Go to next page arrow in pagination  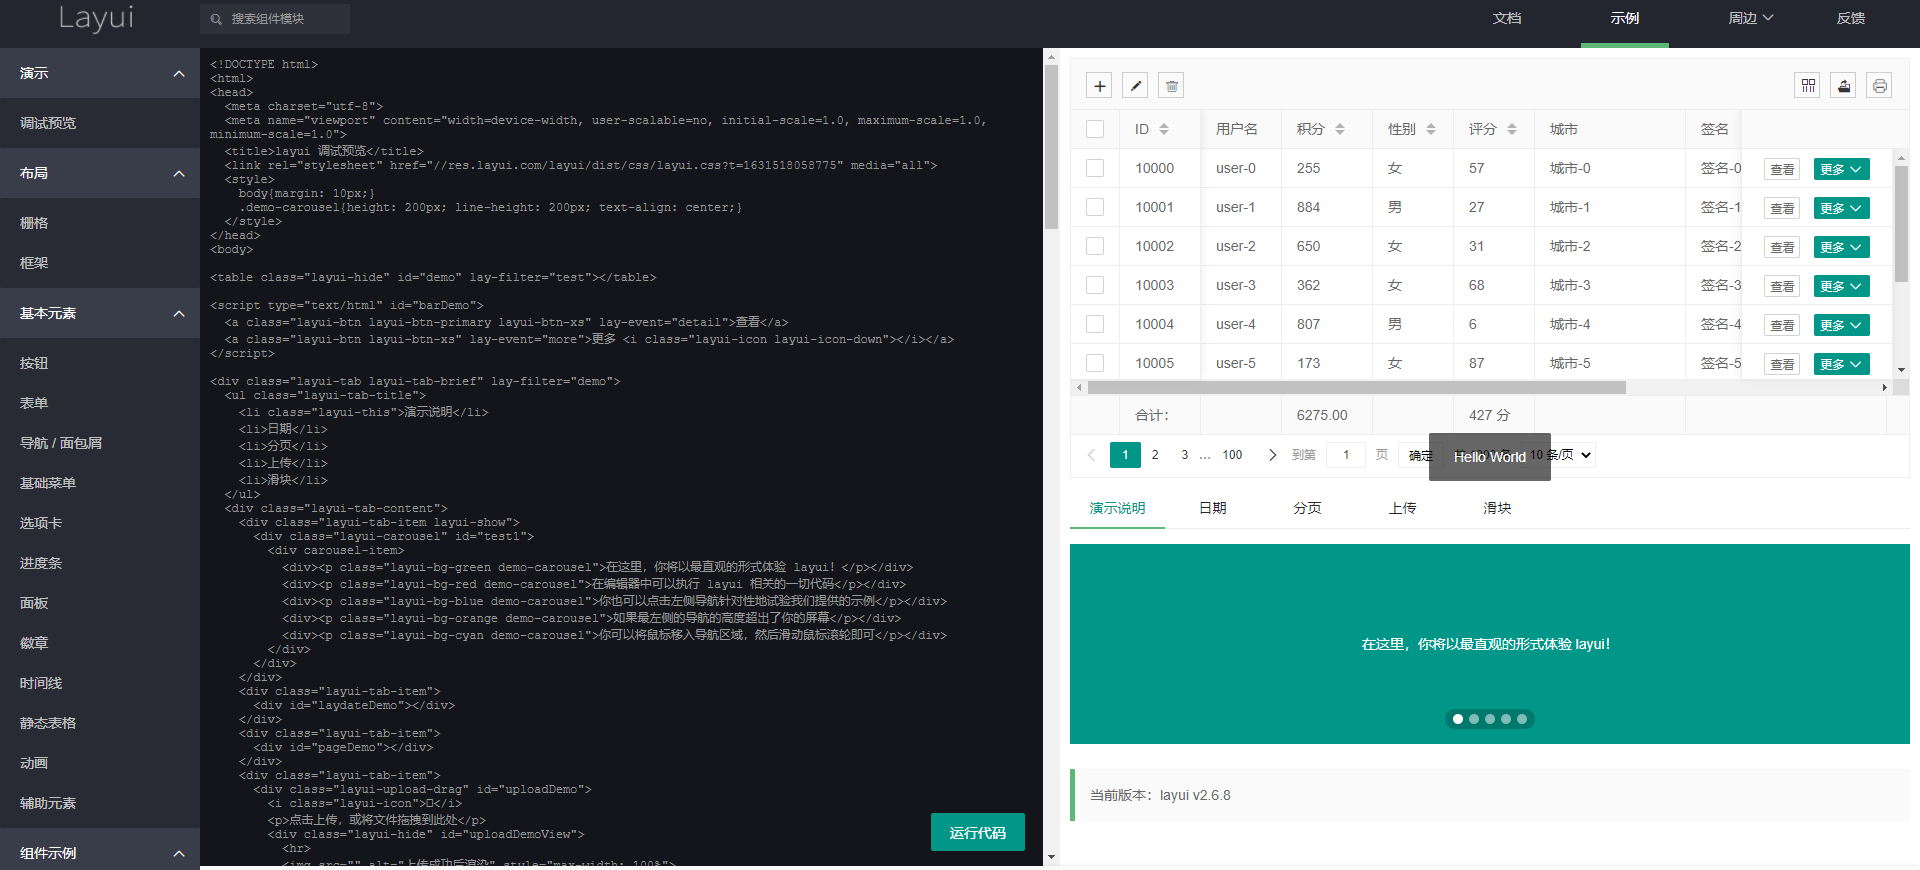[1272, 455]
